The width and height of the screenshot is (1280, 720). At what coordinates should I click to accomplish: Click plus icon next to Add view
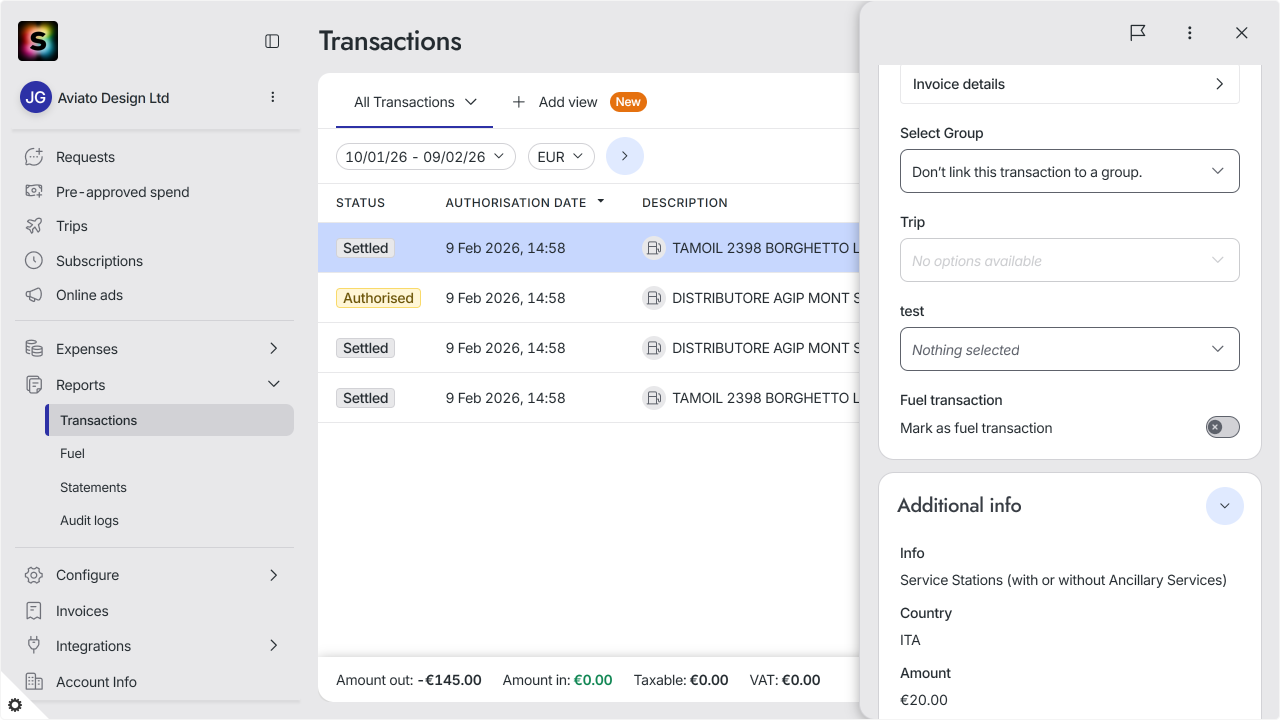[x=519, y=102]
